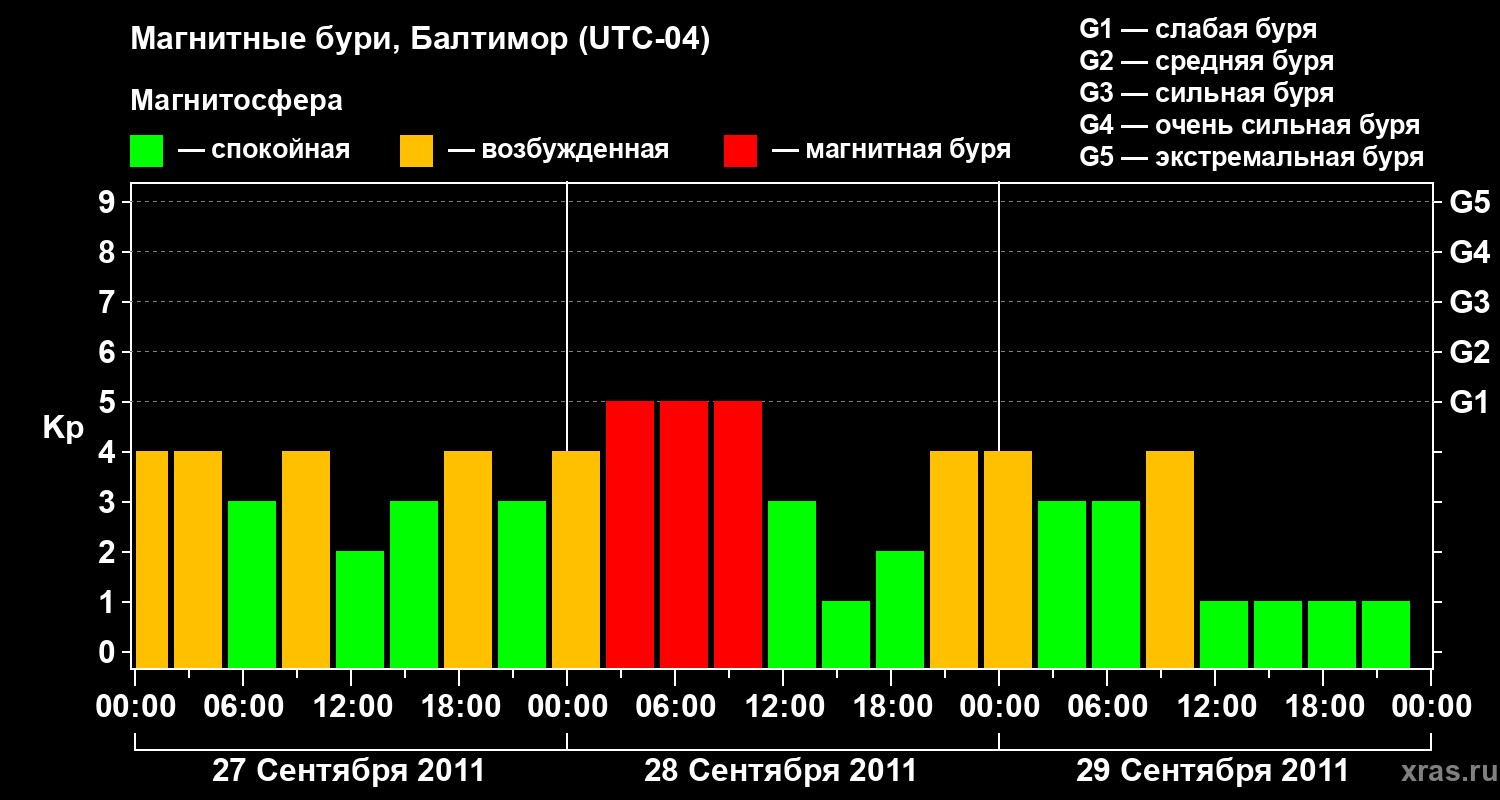Click the '29 Сентября 2011' date label
Image resolution: width=1500 pixels, height=800 pixels.
[1212, 771]
